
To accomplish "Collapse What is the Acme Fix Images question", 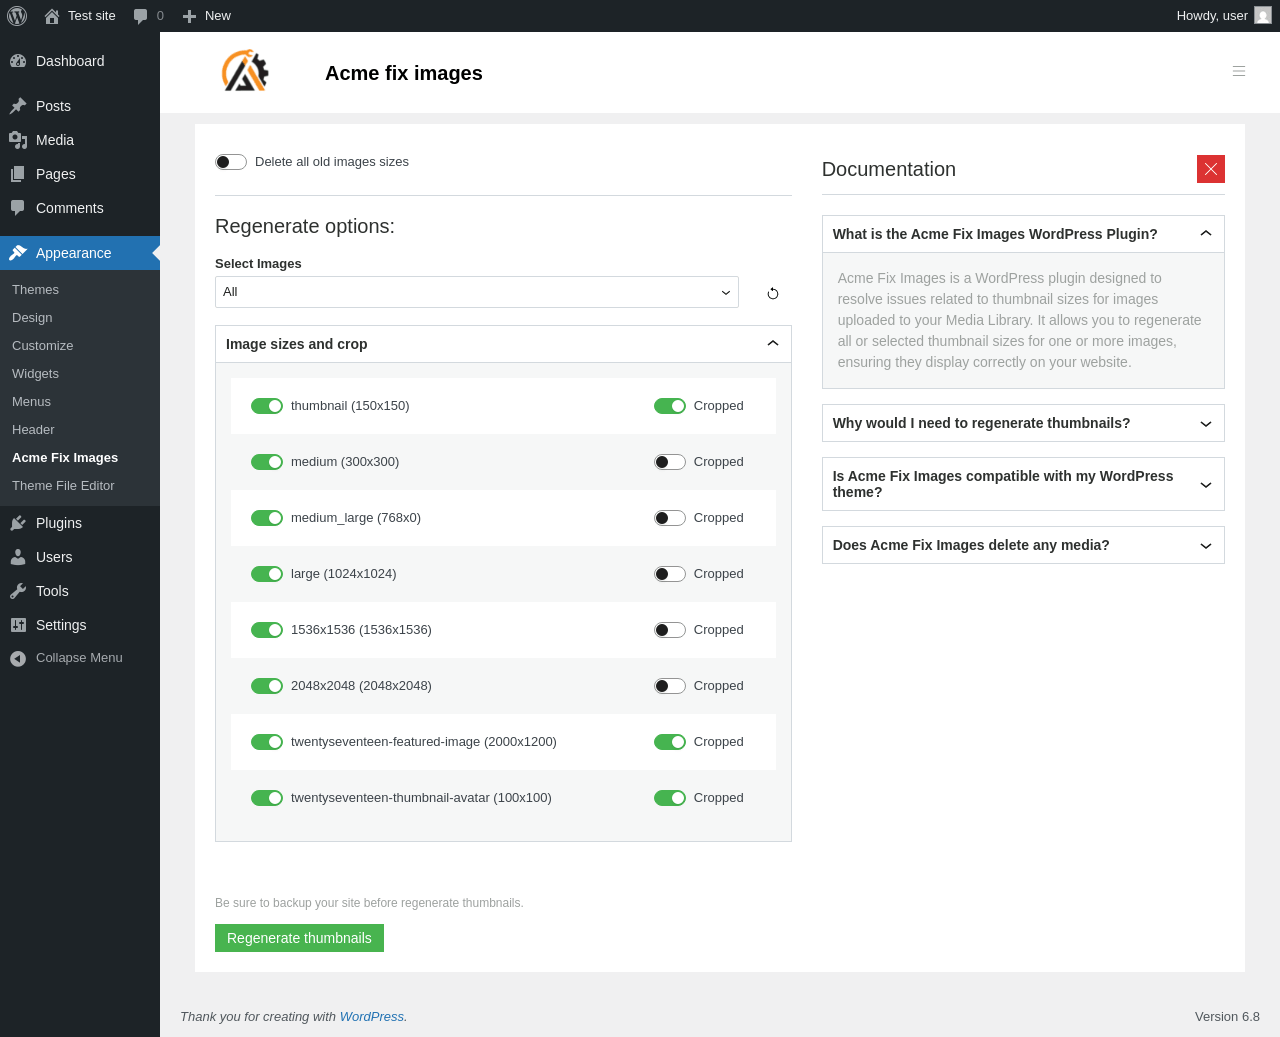I will pyautogui.click(x=1023, y=234).
